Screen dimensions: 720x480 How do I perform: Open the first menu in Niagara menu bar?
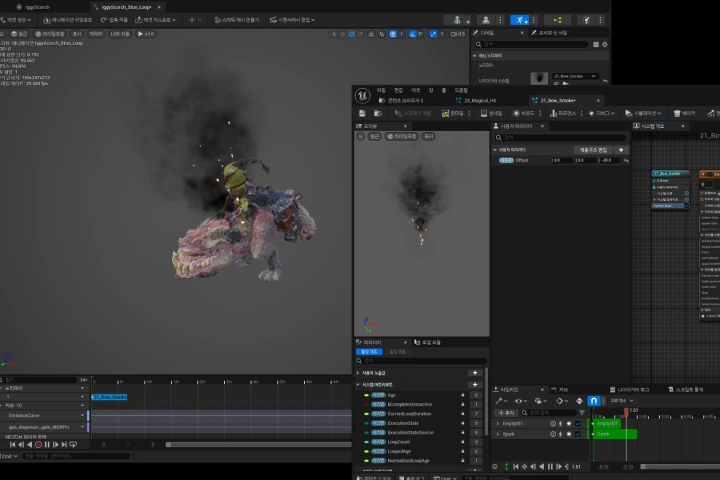point(381,90)
